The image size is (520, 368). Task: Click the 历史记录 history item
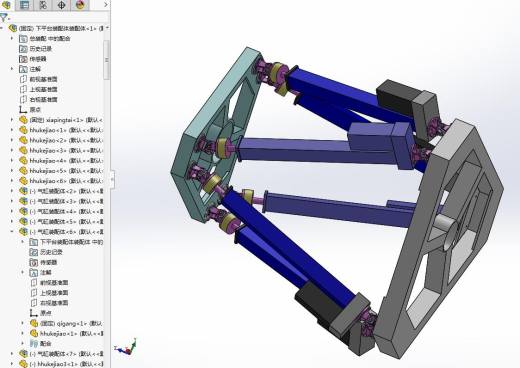point(41,49)
